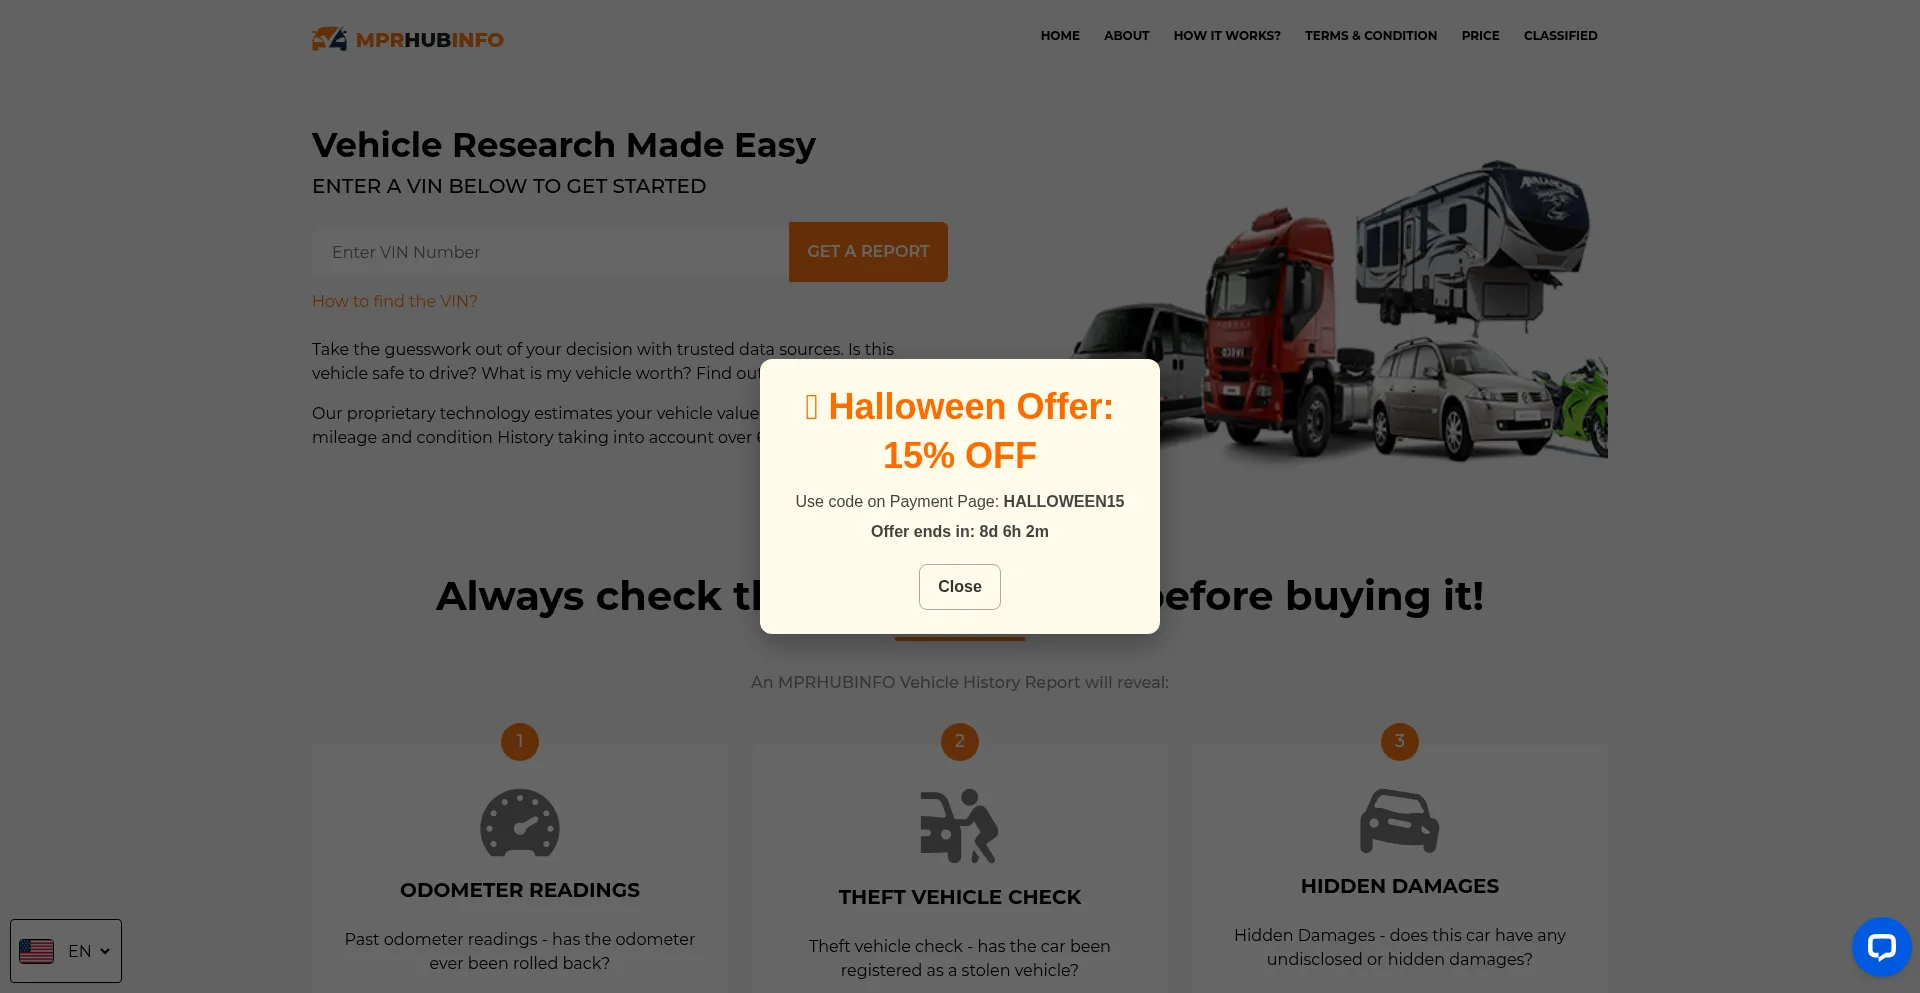Click the odometer gauge icon
The height and width of the screenshot is (993, 1920).
(x=520, y=823)
